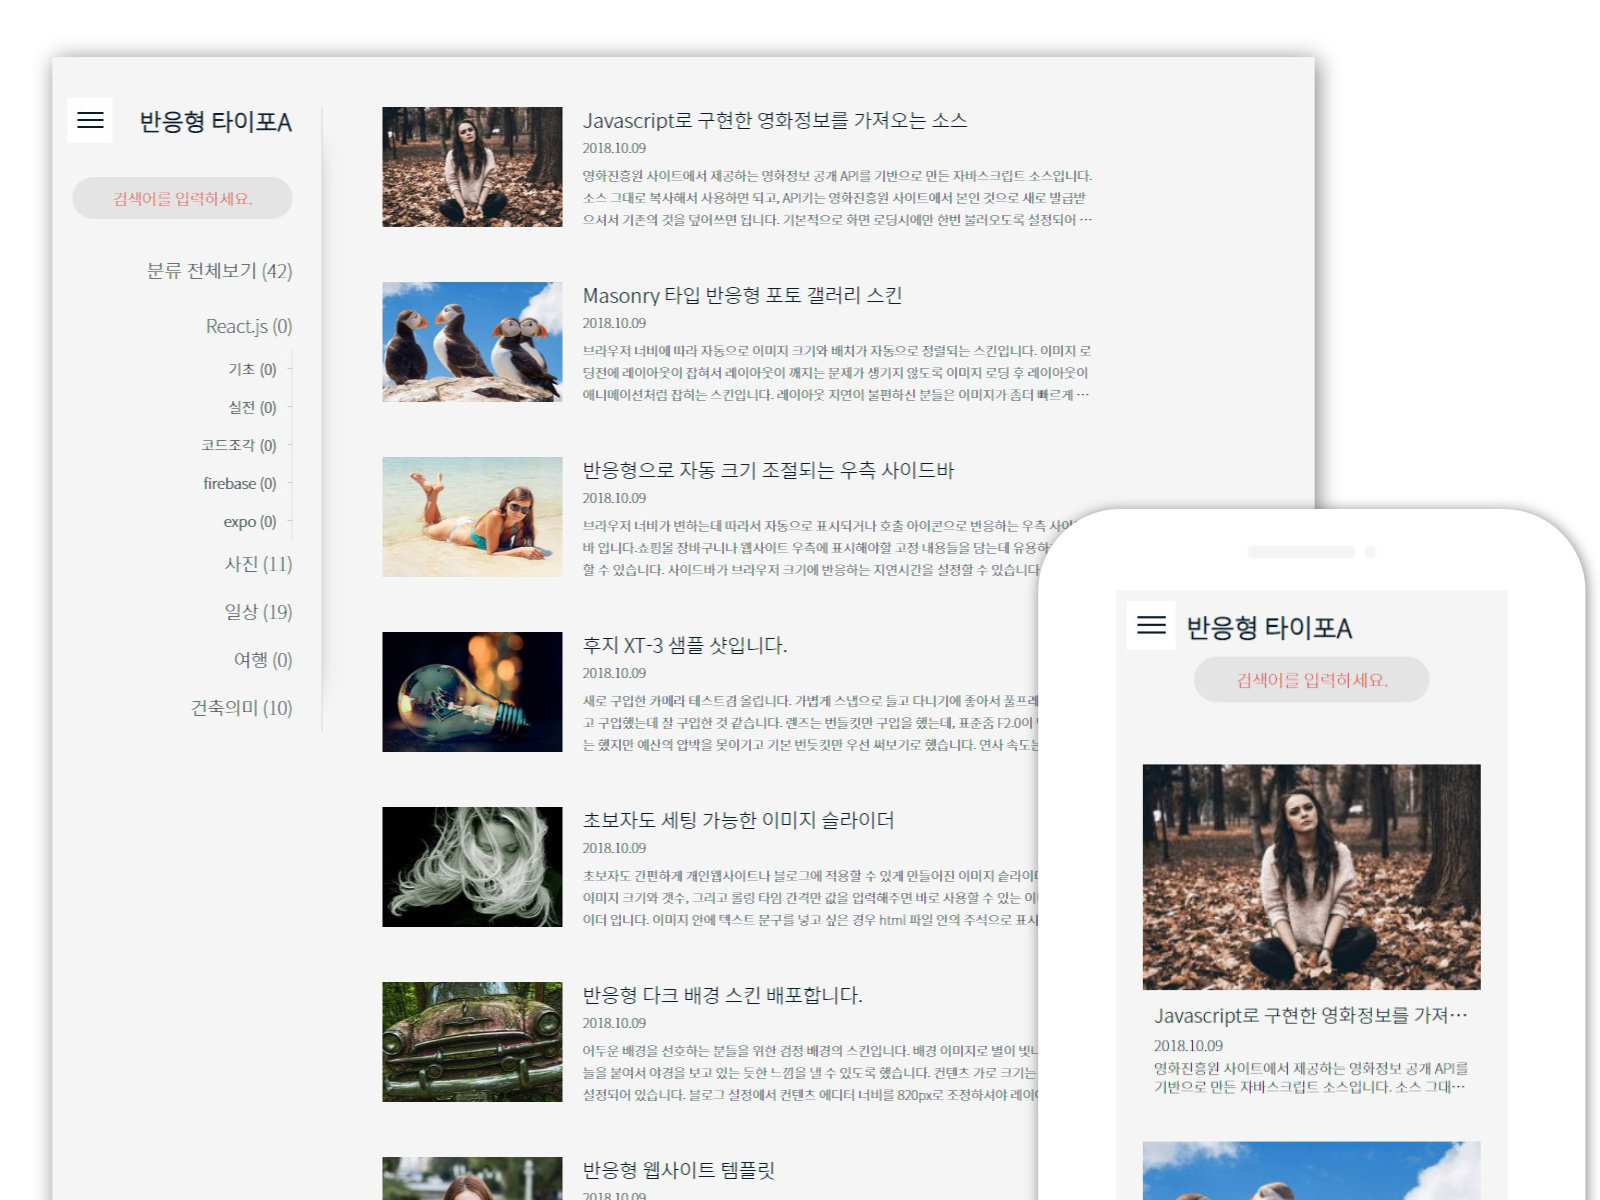Open the hamburger menu in the desktop view
Viewport: 1600px width, 1200px height.
tap(90, 120)
